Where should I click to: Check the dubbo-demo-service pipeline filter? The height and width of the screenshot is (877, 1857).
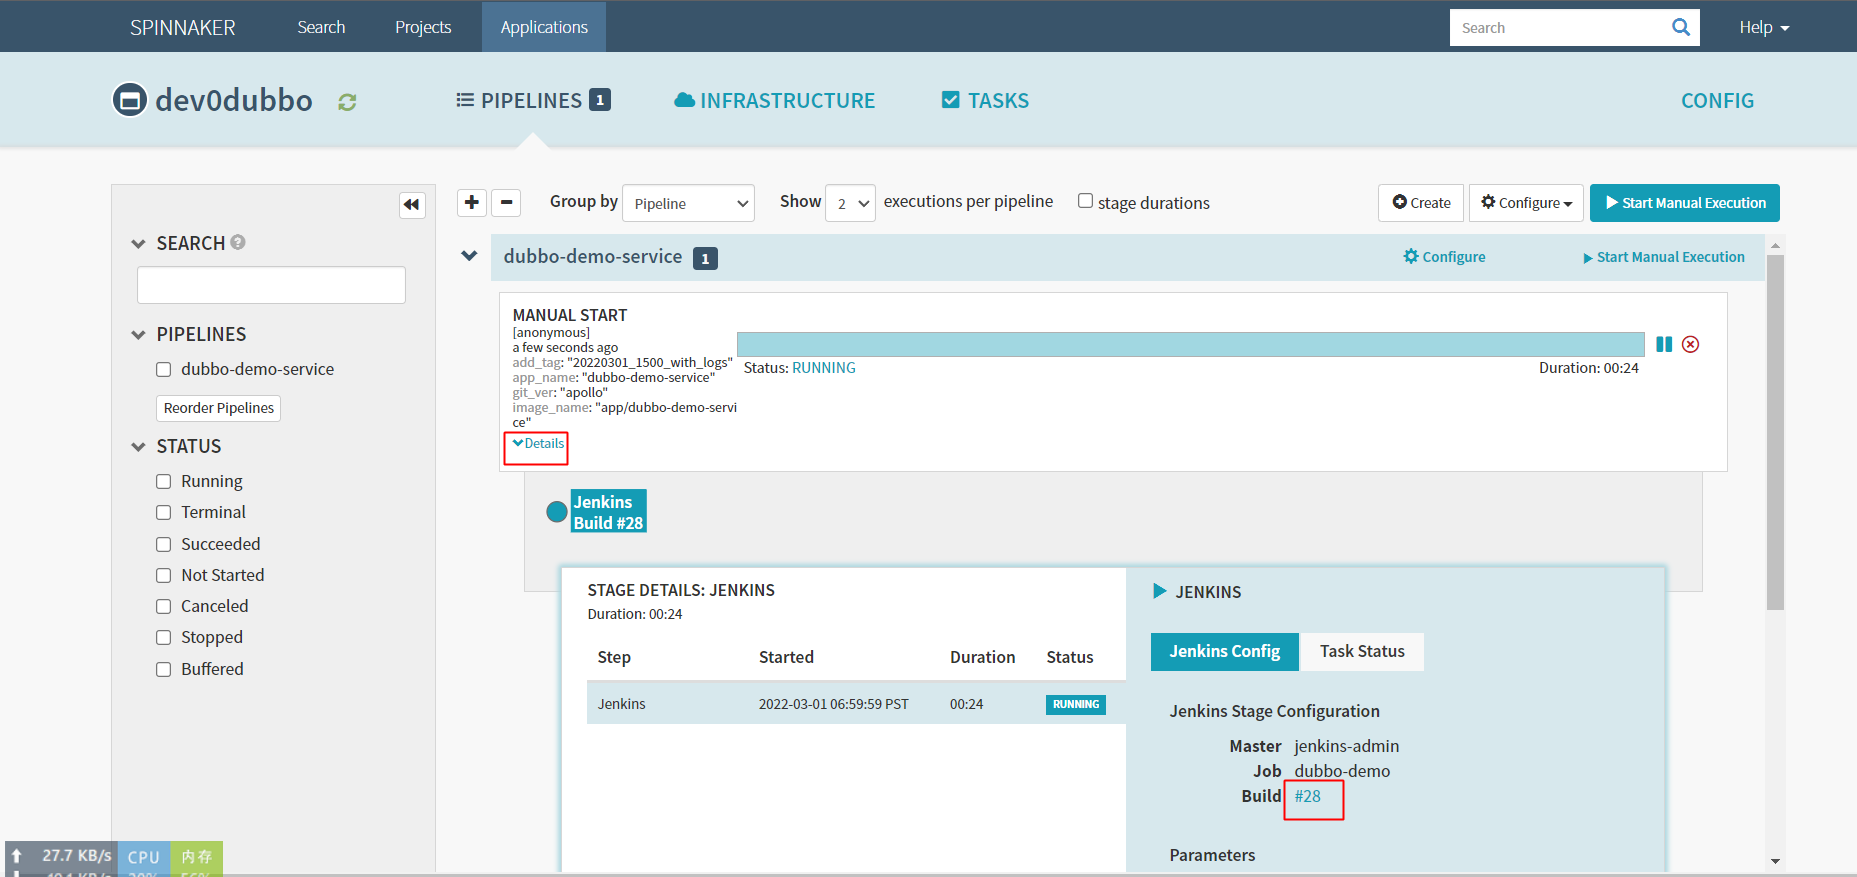tap(164, 370)
